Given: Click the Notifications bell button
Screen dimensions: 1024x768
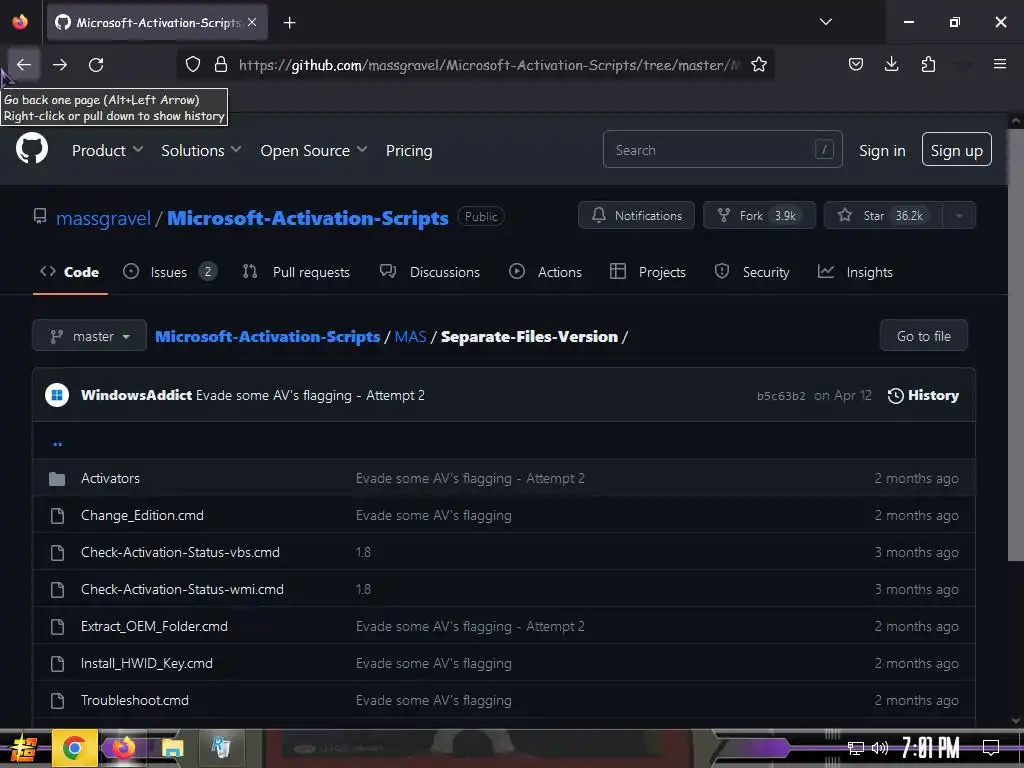Looking at the screenshot, I should tap(636, 216).
